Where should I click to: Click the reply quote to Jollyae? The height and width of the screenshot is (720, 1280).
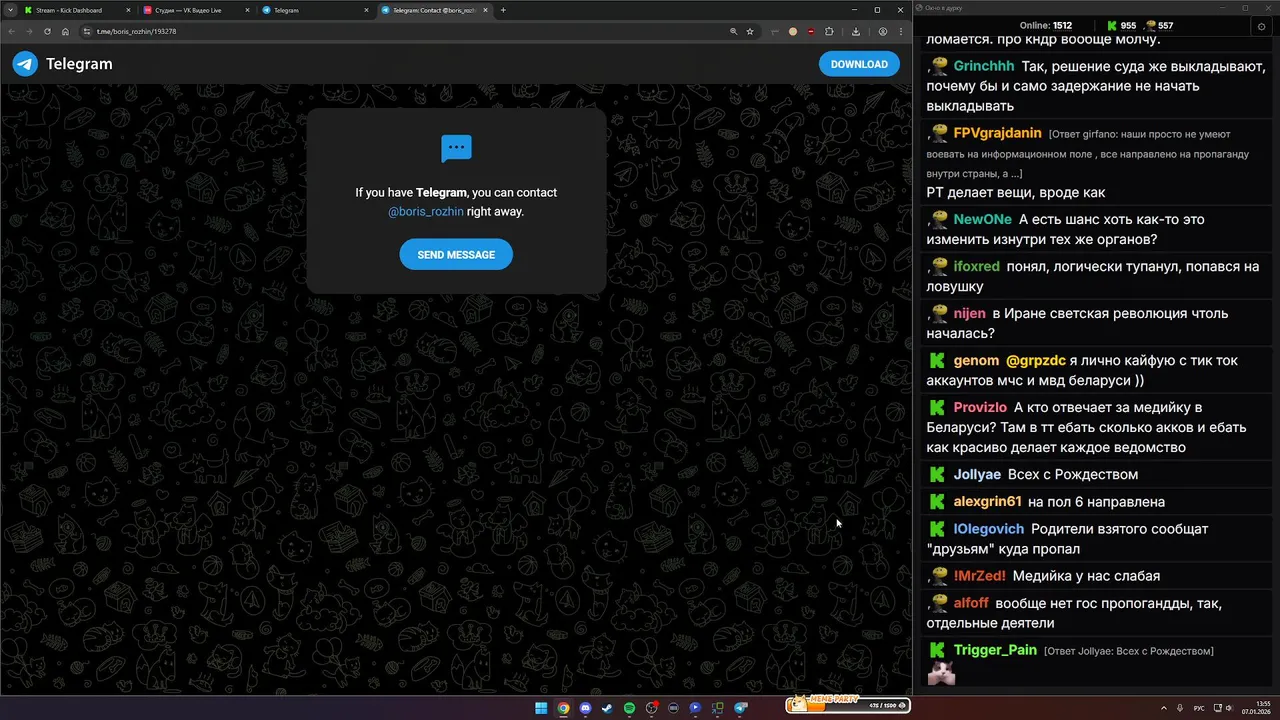point(1129,651)
